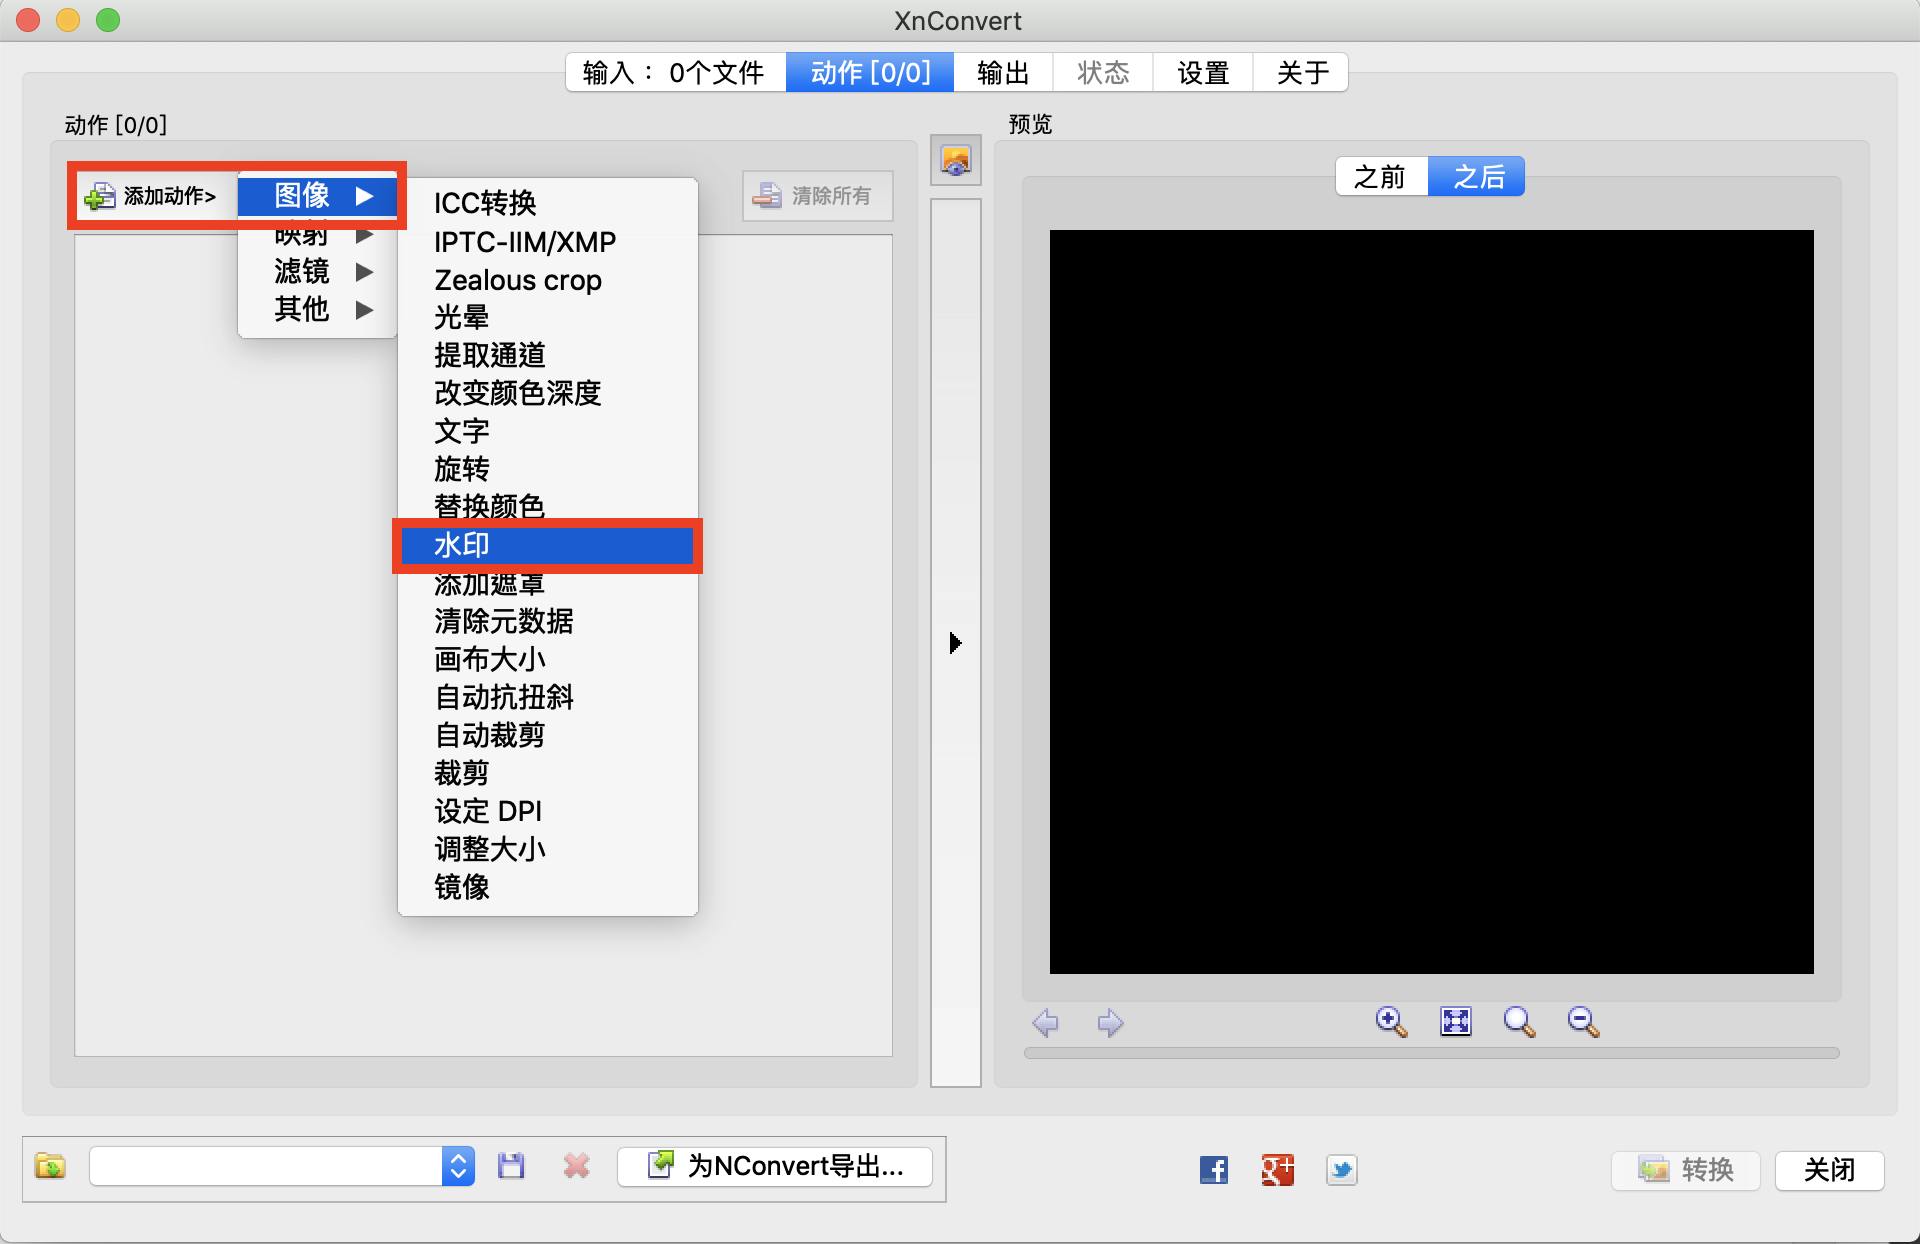Click the 关闭 button
The width and height of the screenshot is (1920, 1244).
[1829, 1170]
